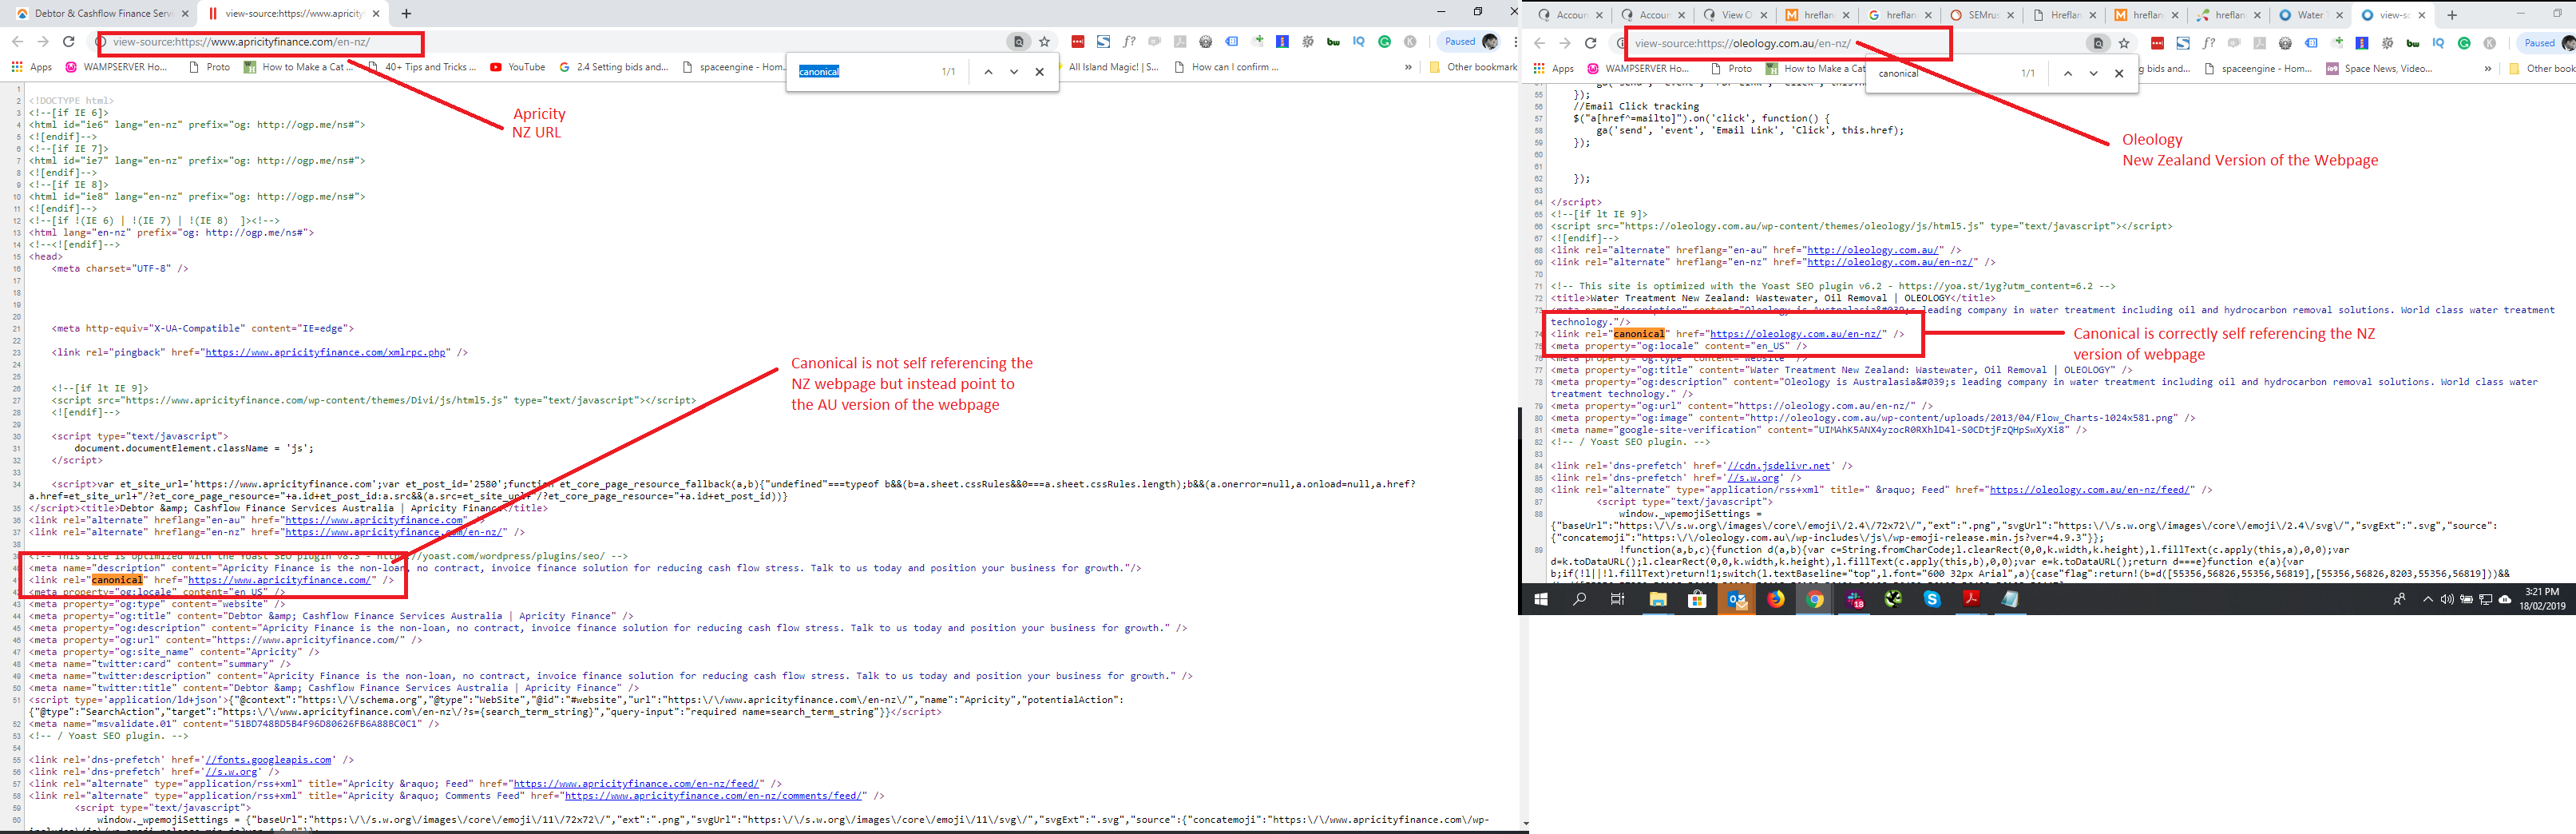Open a new tab in left window
Image resolution: width=2576 pixels, height=834 pixels.
(406, 13)
